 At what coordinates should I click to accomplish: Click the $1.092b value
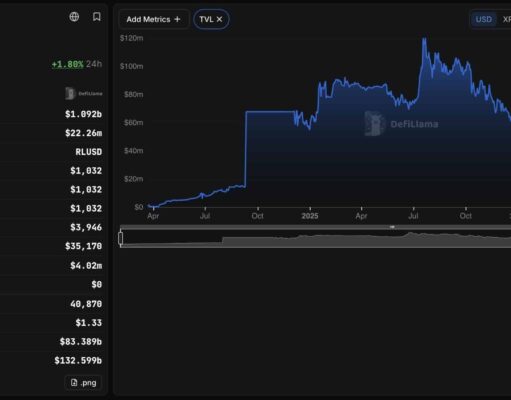point(83,114)
